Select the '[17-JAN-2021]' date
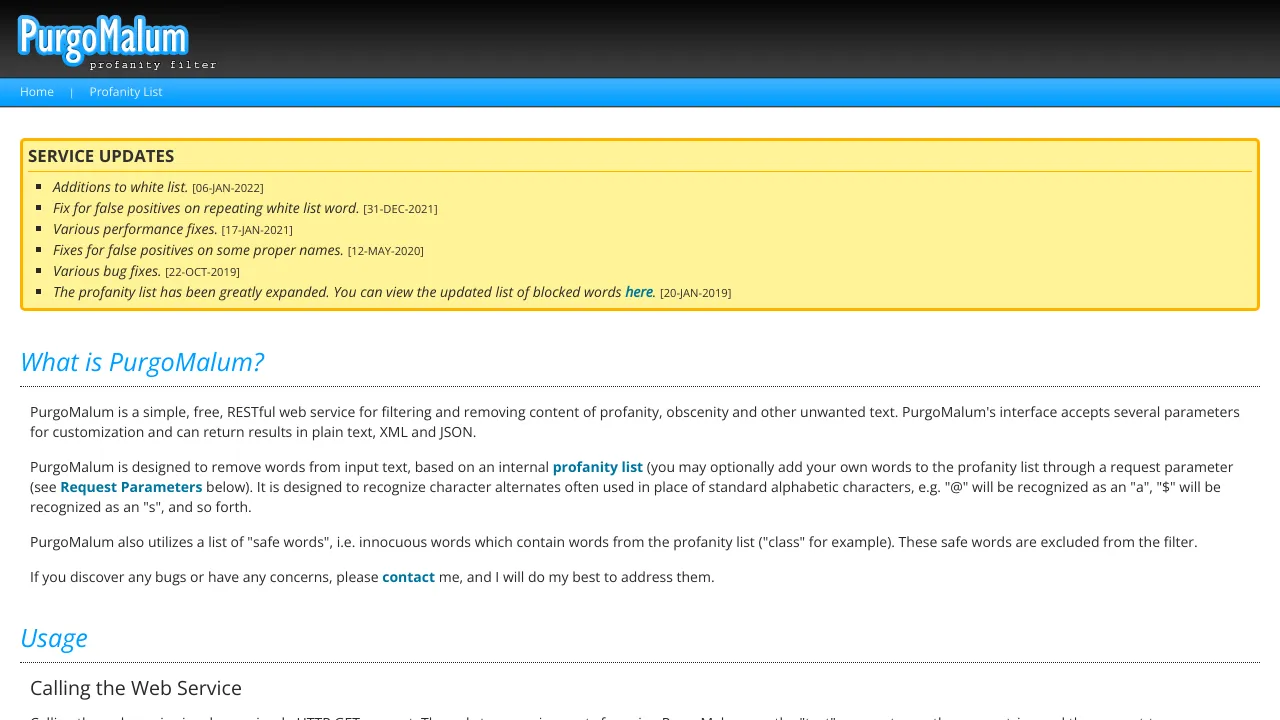This screenshot has width=1280, height=720. [257, 230]
